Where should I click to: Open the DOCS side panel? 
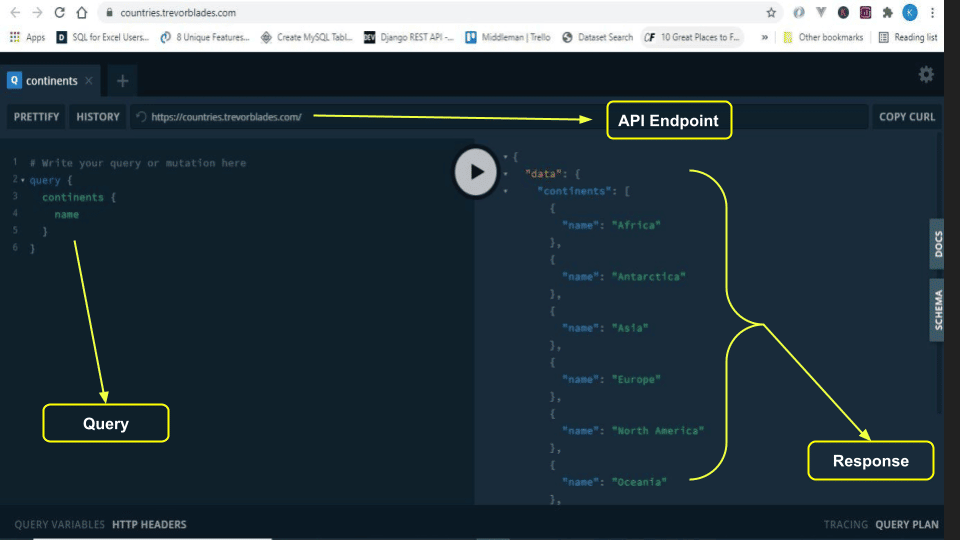pyautogui.click(x=937, y=245)
